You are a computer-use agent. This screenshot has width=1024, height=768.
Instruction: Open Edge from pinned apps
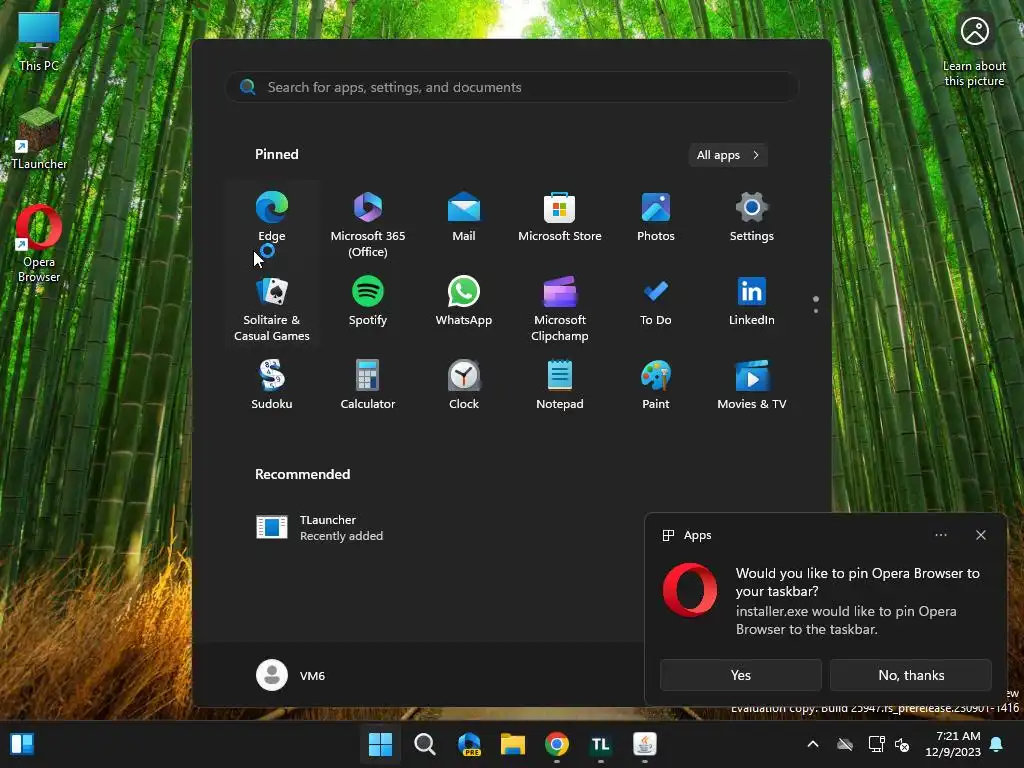(x=272, y=218)
